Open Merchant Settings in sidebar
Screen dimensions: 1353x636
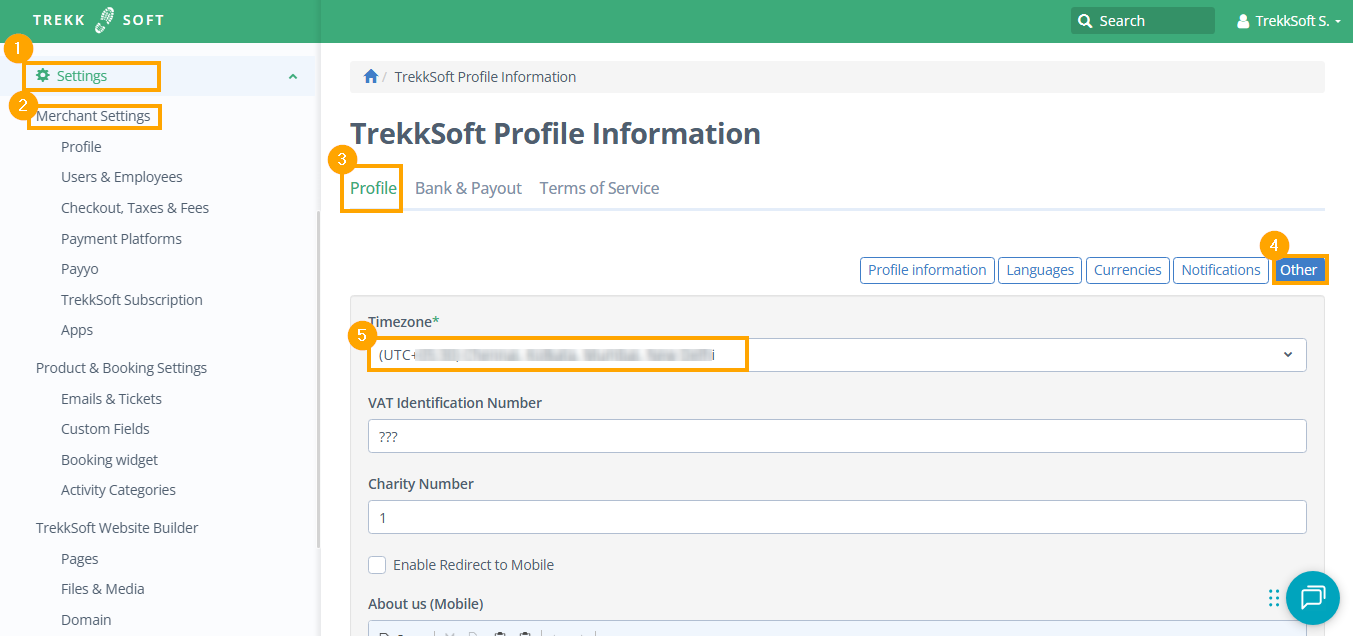(x=93, y=116)
